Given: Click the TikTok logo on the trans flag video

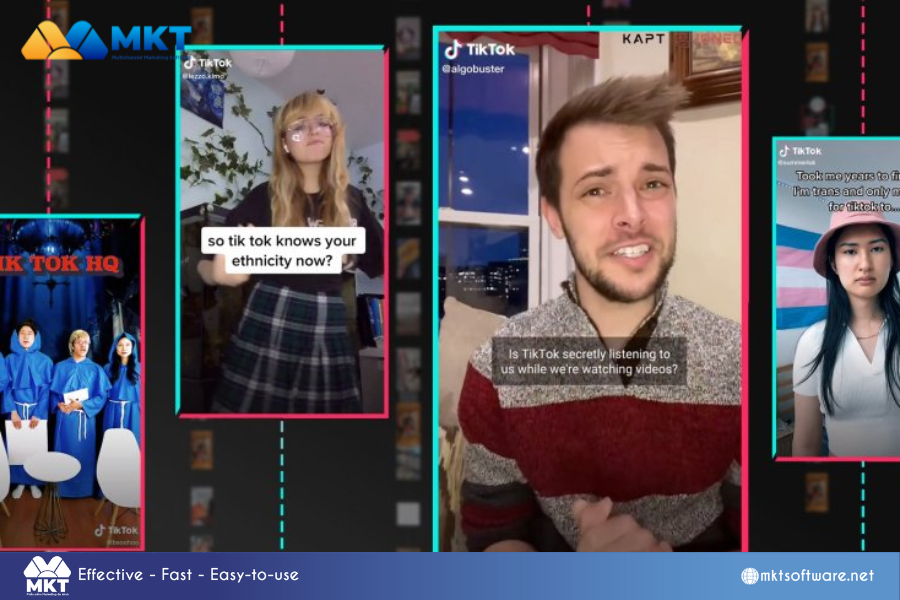Looking at the screenshot, I should pyautogui.click(x=800, y=151).
